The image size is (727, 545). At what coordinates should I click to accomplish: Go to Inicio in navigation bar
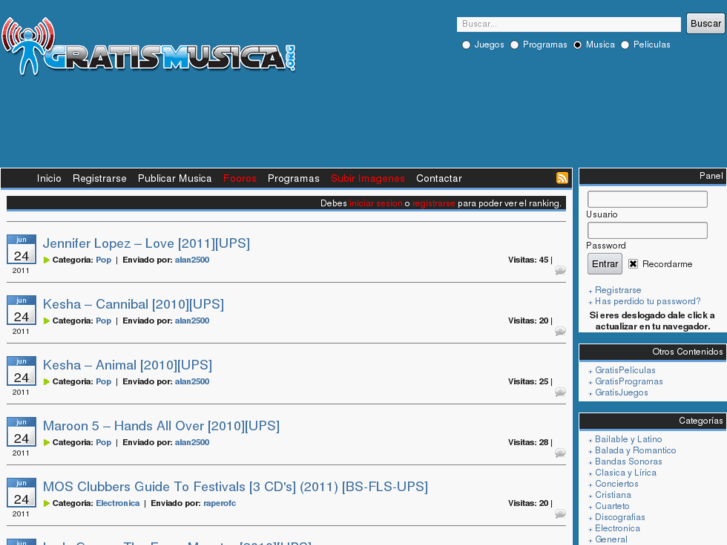(49, 179)
